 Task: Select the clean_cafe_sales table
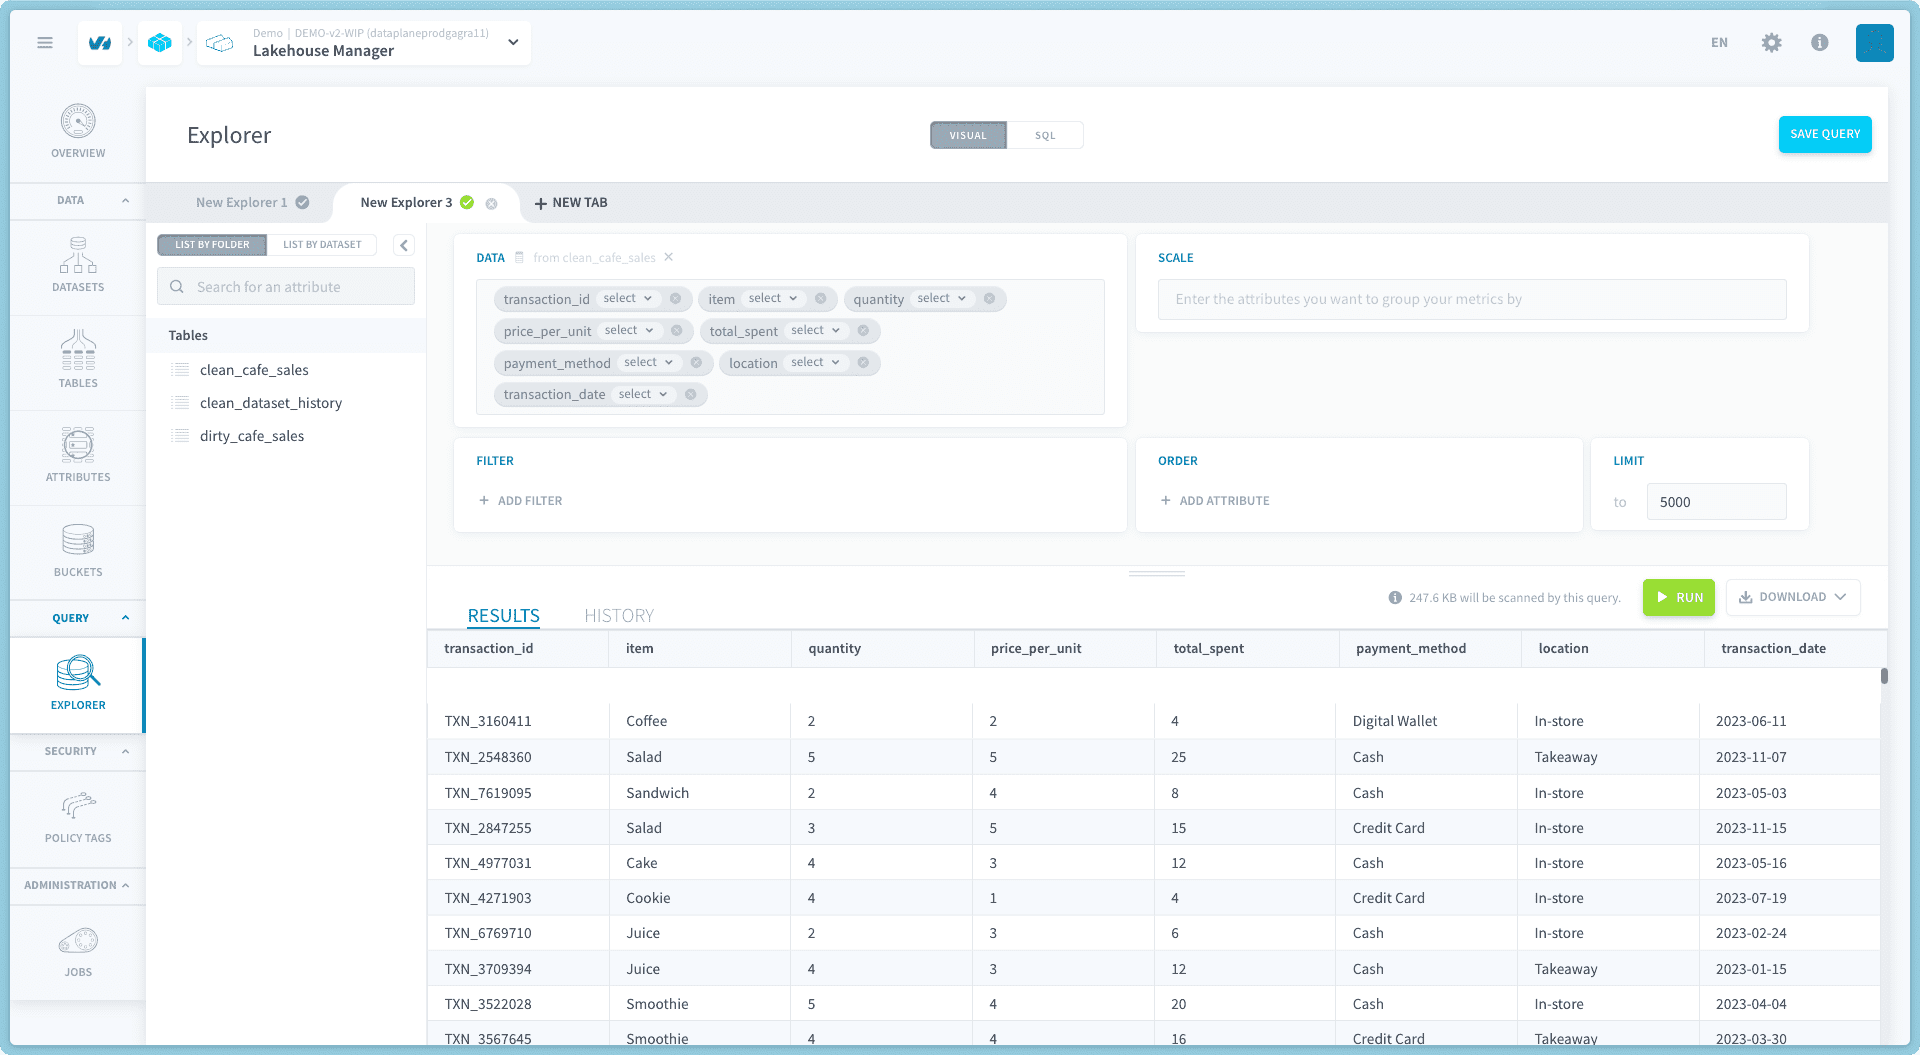point(254,370)
